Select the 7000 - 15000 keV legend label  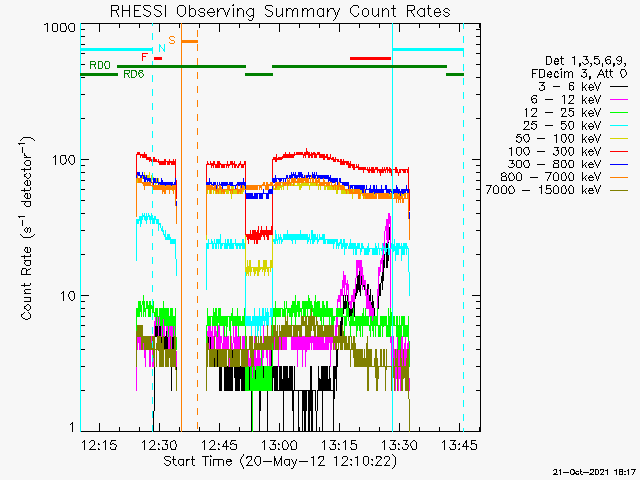point(543,190)
